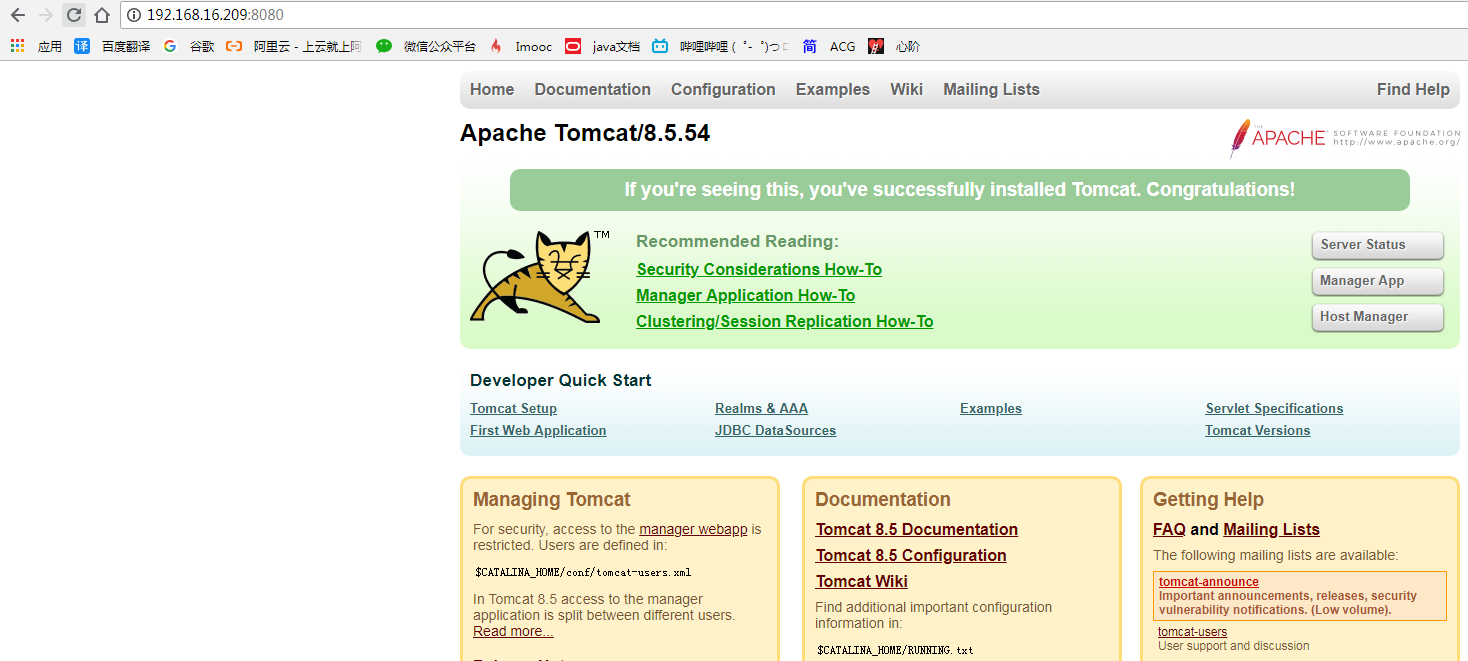The height and width of the screenshot is (661, 1468).
Task: Click the Host Manager button
Action: point(1378,317)
